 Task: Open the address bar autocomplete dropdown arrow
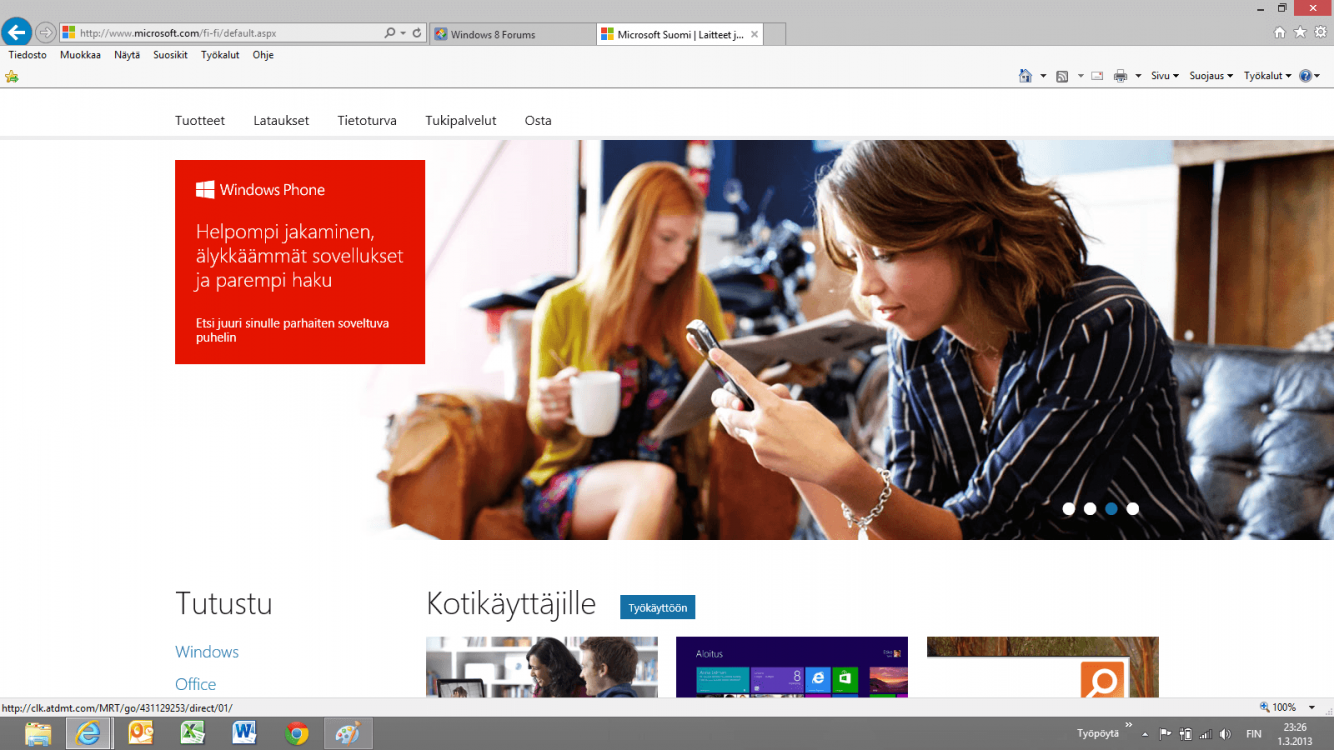(403, 33)
